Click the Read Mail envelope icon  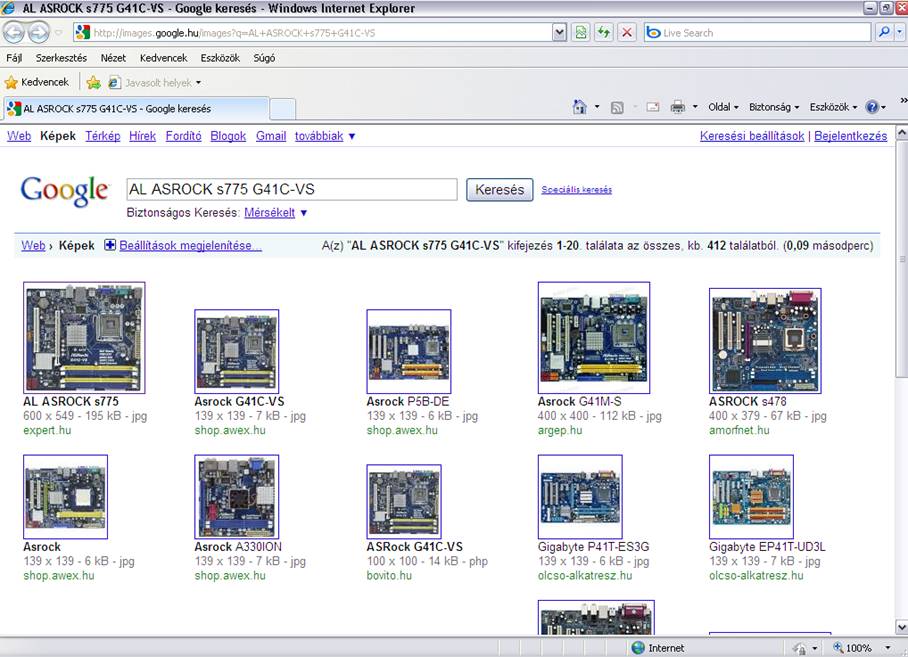652,107
